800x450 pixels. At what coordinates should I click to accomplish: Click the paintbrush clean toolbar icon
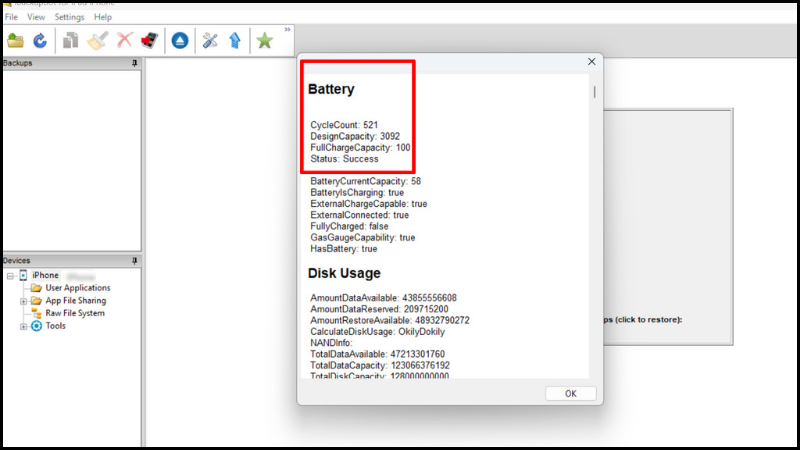(x=98, y=41)
